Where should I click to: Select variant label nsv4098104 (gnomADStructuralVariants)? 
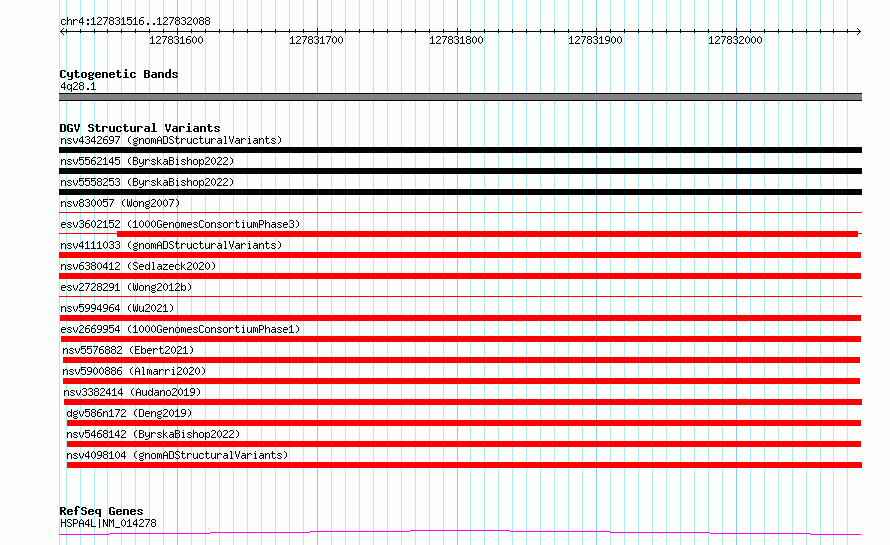pos(177,455)
